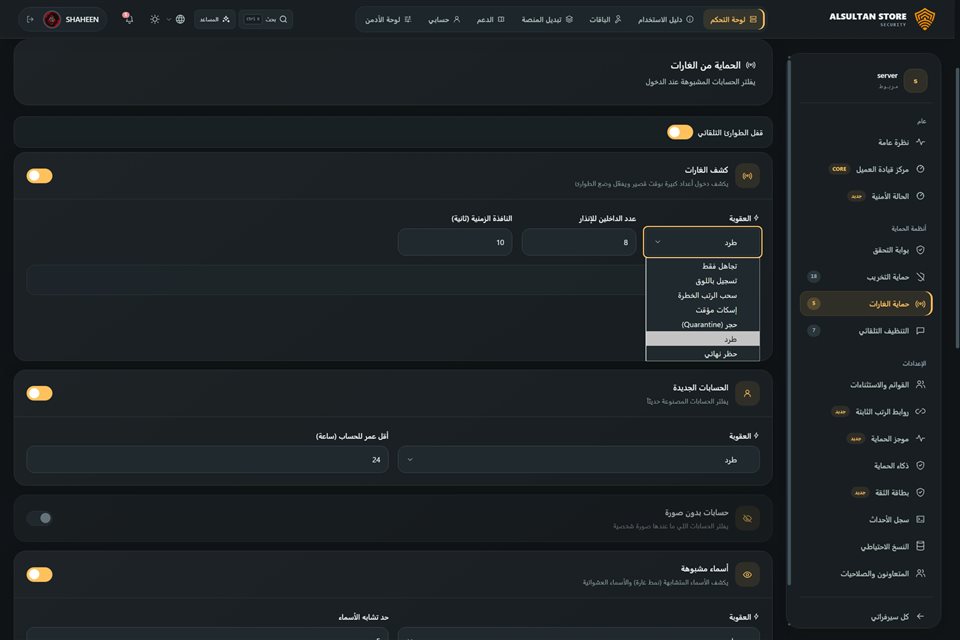Image resolution: width=960 pixels, height=640 pixels.
Task: Open سجل الأحداث event log
Action: [x=864, y=519]
